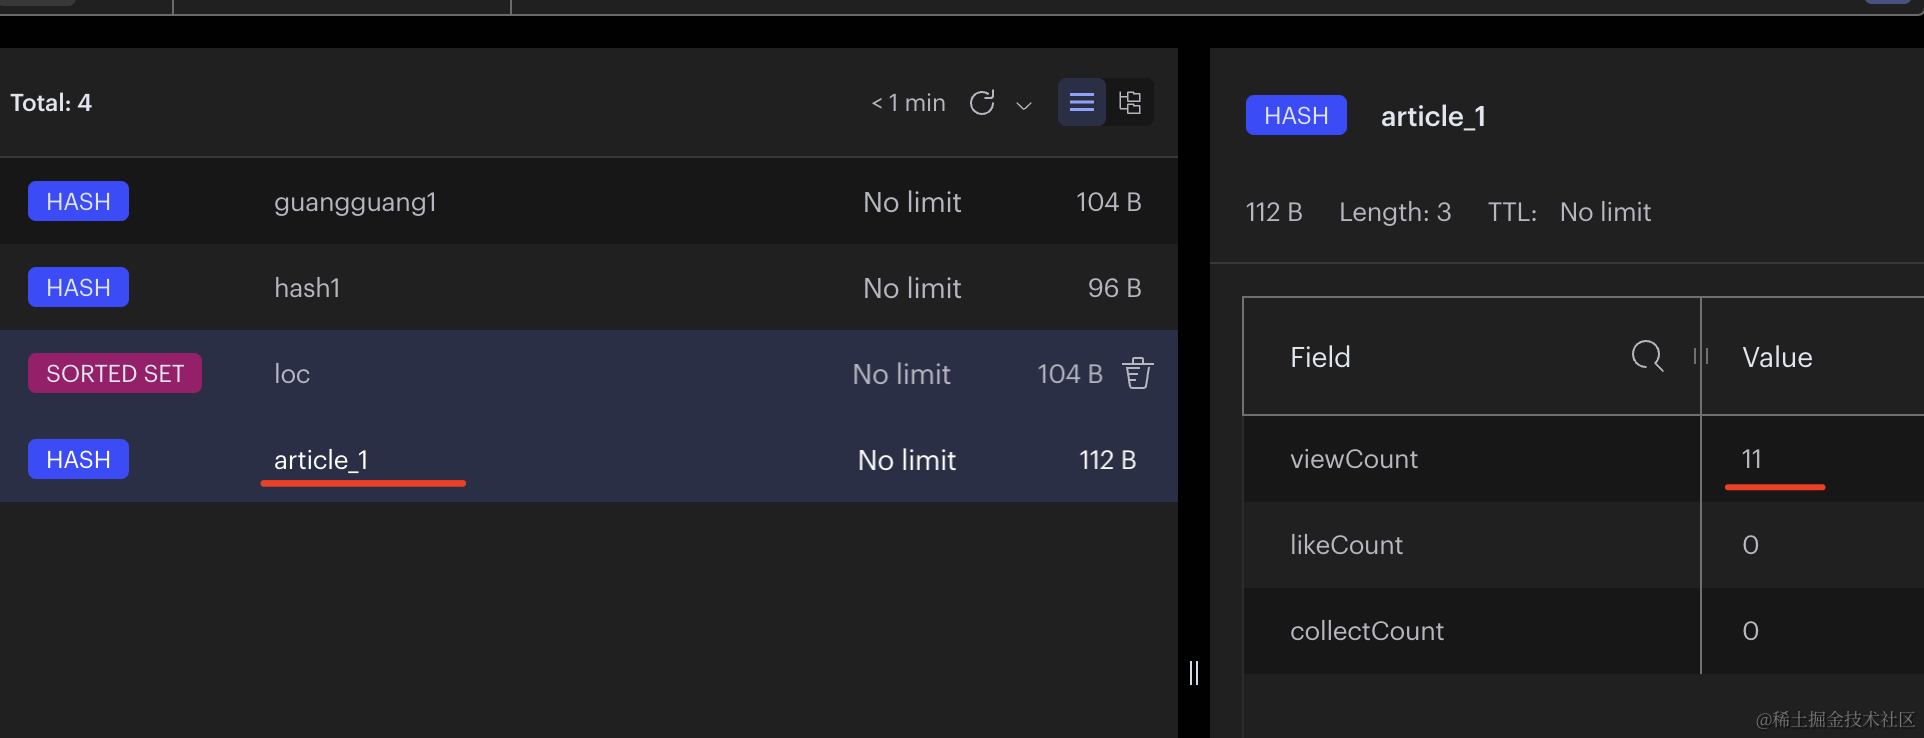Click the refresh key list icon
Viewport: 1924px width, 738px height.
(x=982, y=103)
